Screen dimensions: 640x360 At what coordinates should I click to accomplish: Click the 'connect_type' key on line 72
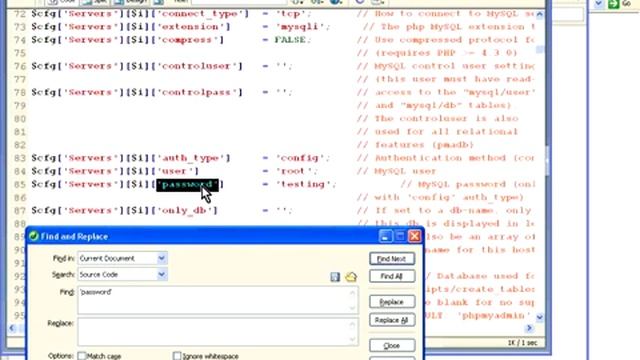click(x=203, y=14)
